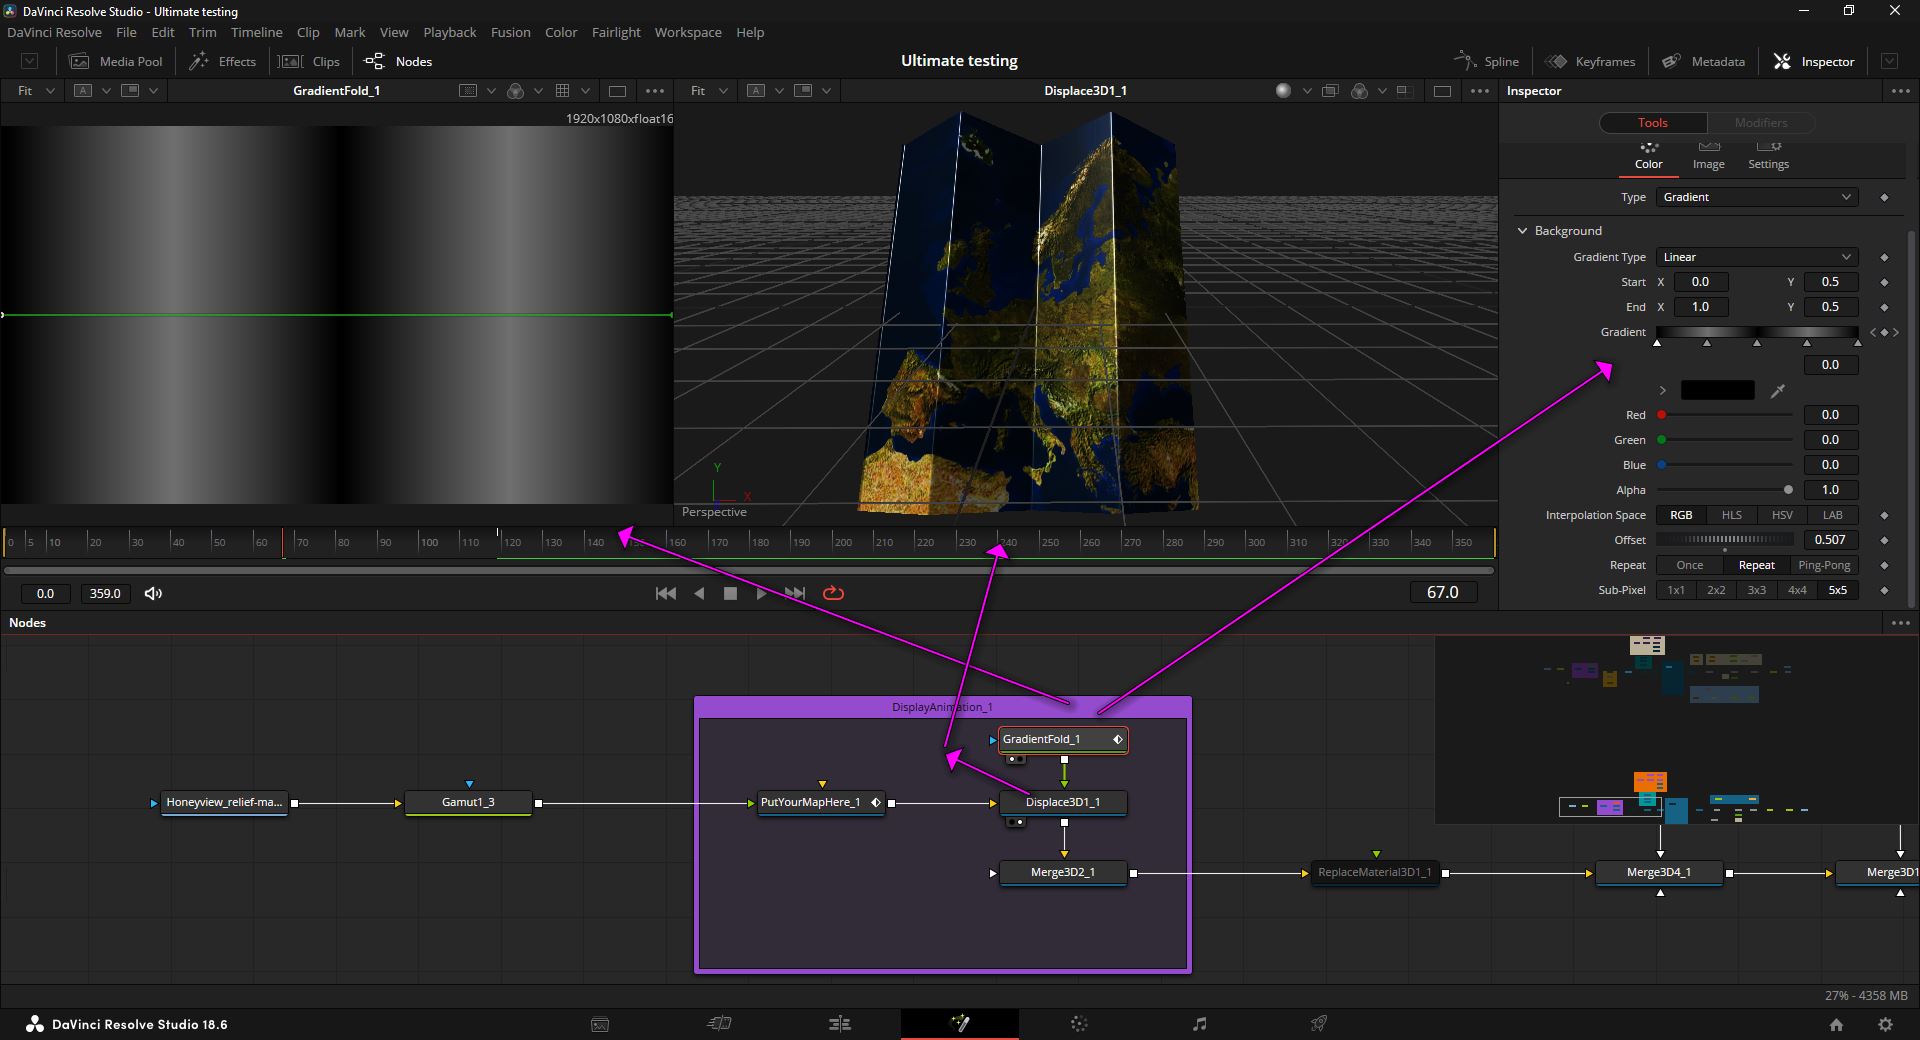Click the current time field 67.0

point(1442,593)
